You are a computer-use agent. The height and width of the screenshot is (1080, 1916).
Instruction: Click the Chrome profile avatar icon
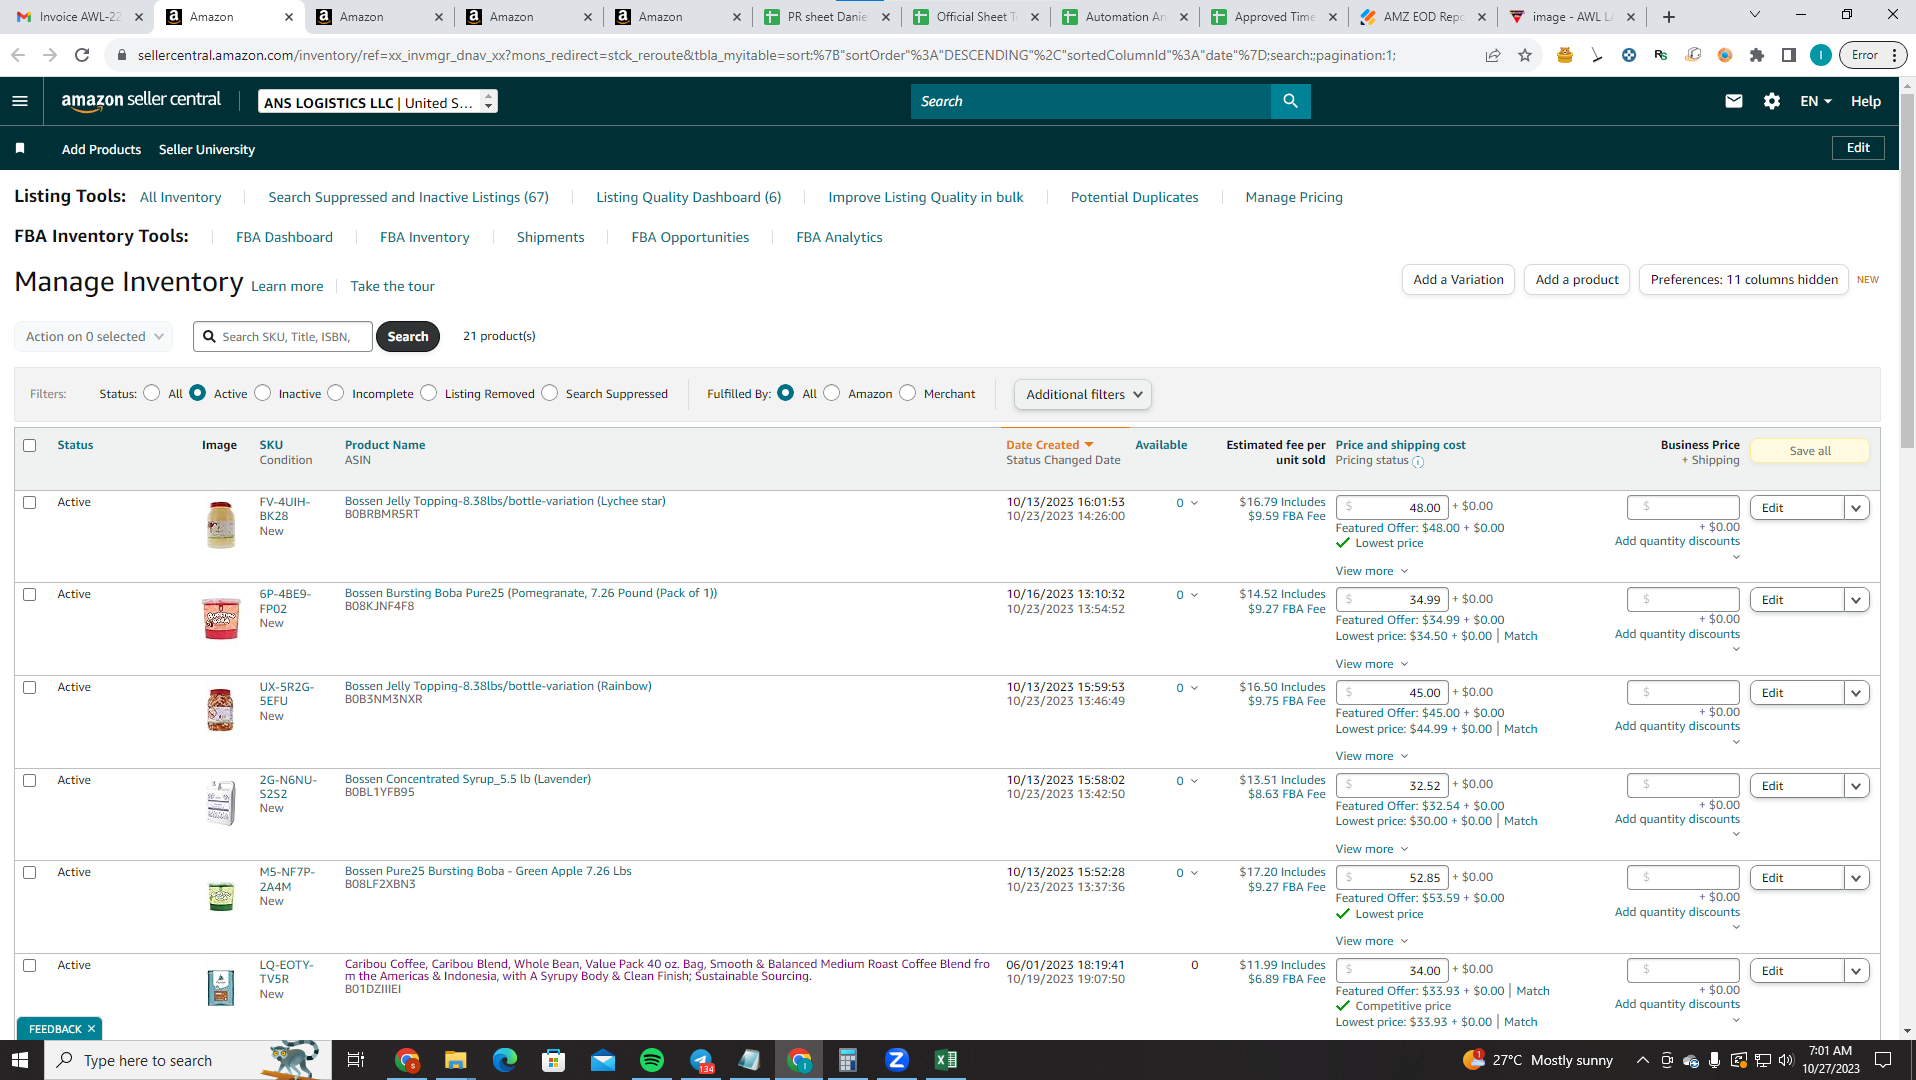coord(1821,55)
